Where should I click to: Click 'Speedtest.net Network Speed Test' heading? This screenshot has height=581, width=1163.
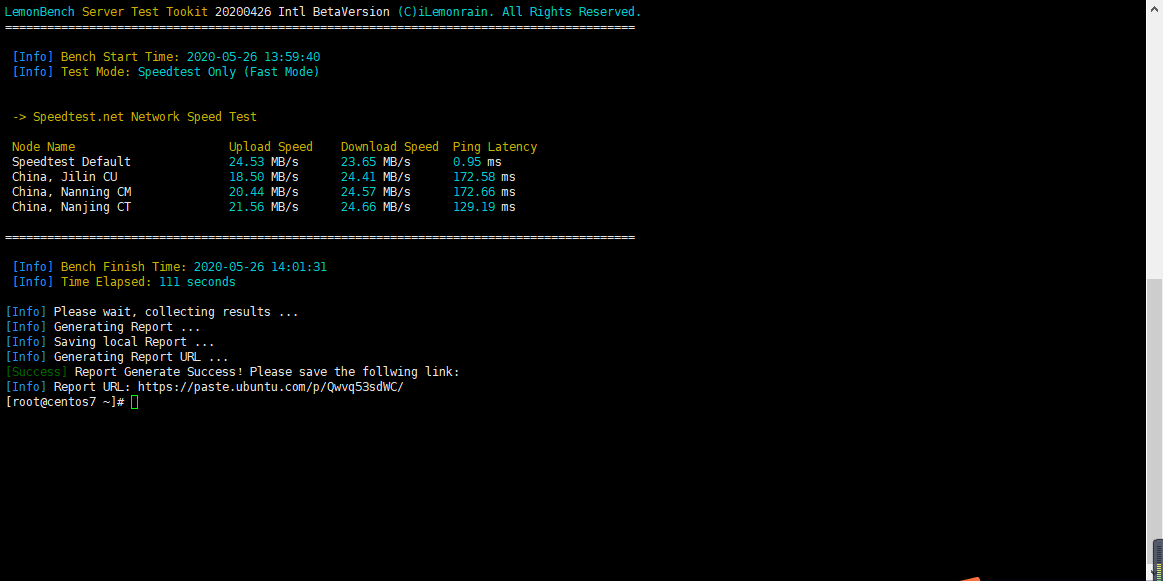pos(145,116)
